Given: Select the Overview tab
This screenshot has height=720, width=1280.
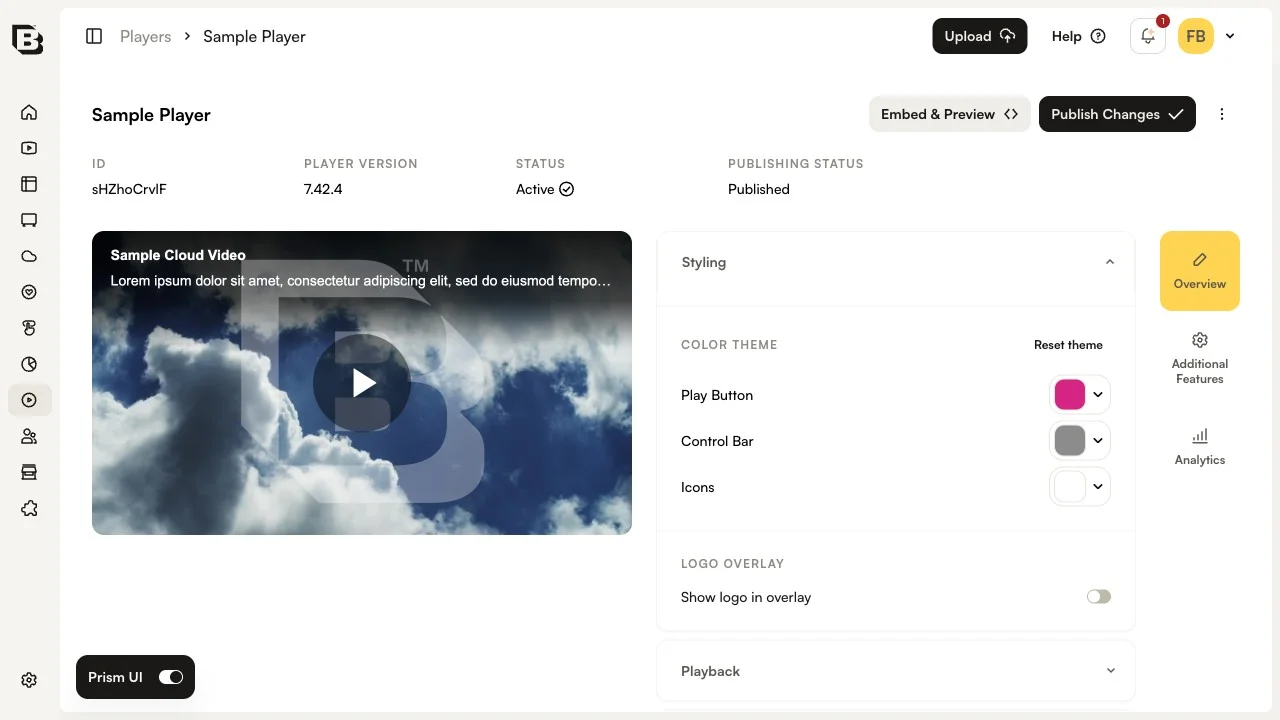Looking at the screenshot, I should (x=1200, y=271).
